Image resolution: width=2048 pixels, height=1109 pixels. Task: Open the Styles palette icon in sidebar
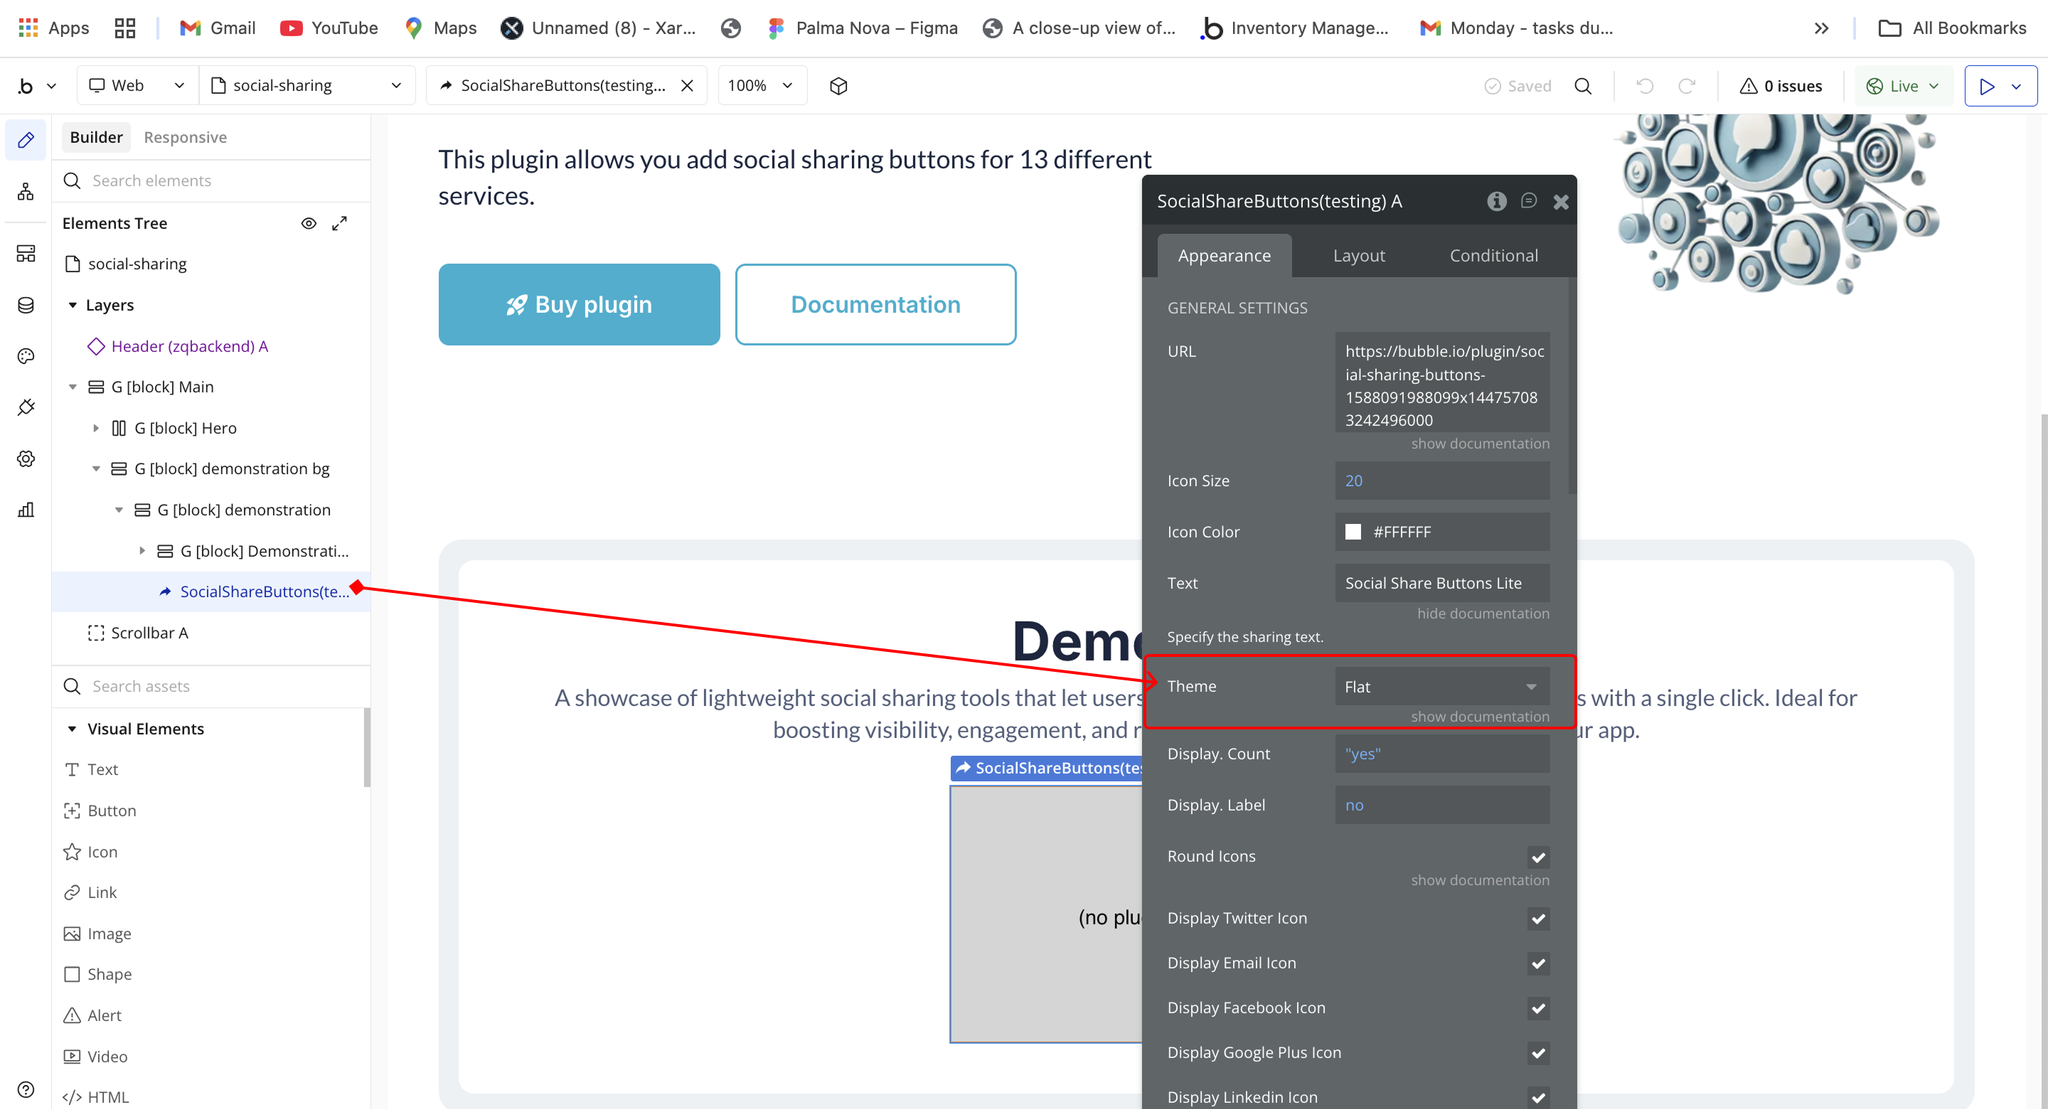coord(26,356)
